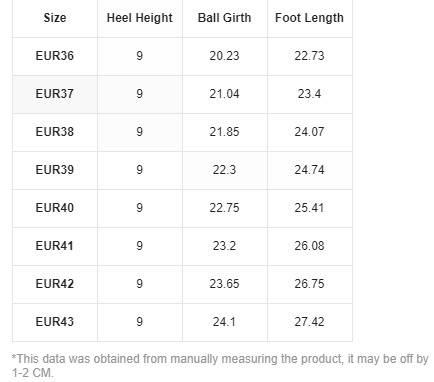Click the 20.23 ball girth value
The image size is (434, 382).
coord(224,56)
